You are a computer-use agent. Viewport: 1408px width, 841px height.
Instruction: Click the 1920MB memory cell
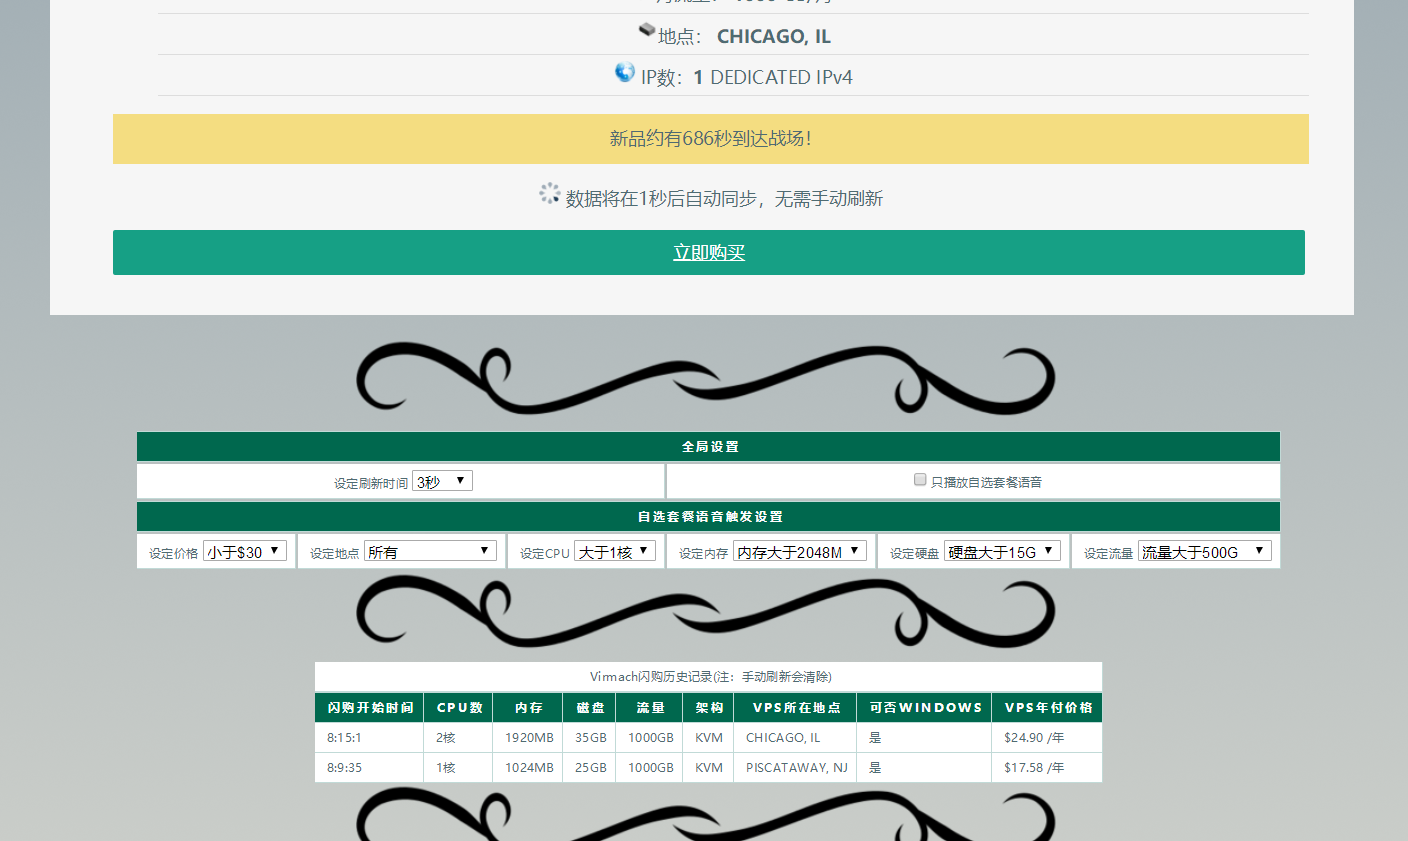529,737
